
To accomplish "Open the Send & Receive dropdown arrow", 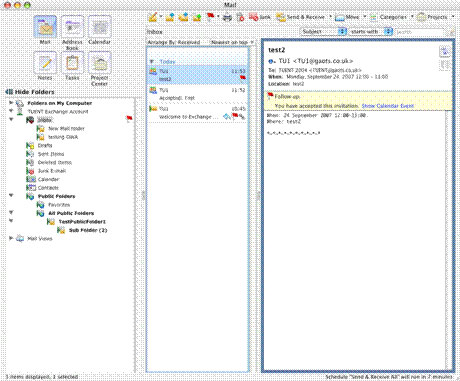I will point(330,16).
